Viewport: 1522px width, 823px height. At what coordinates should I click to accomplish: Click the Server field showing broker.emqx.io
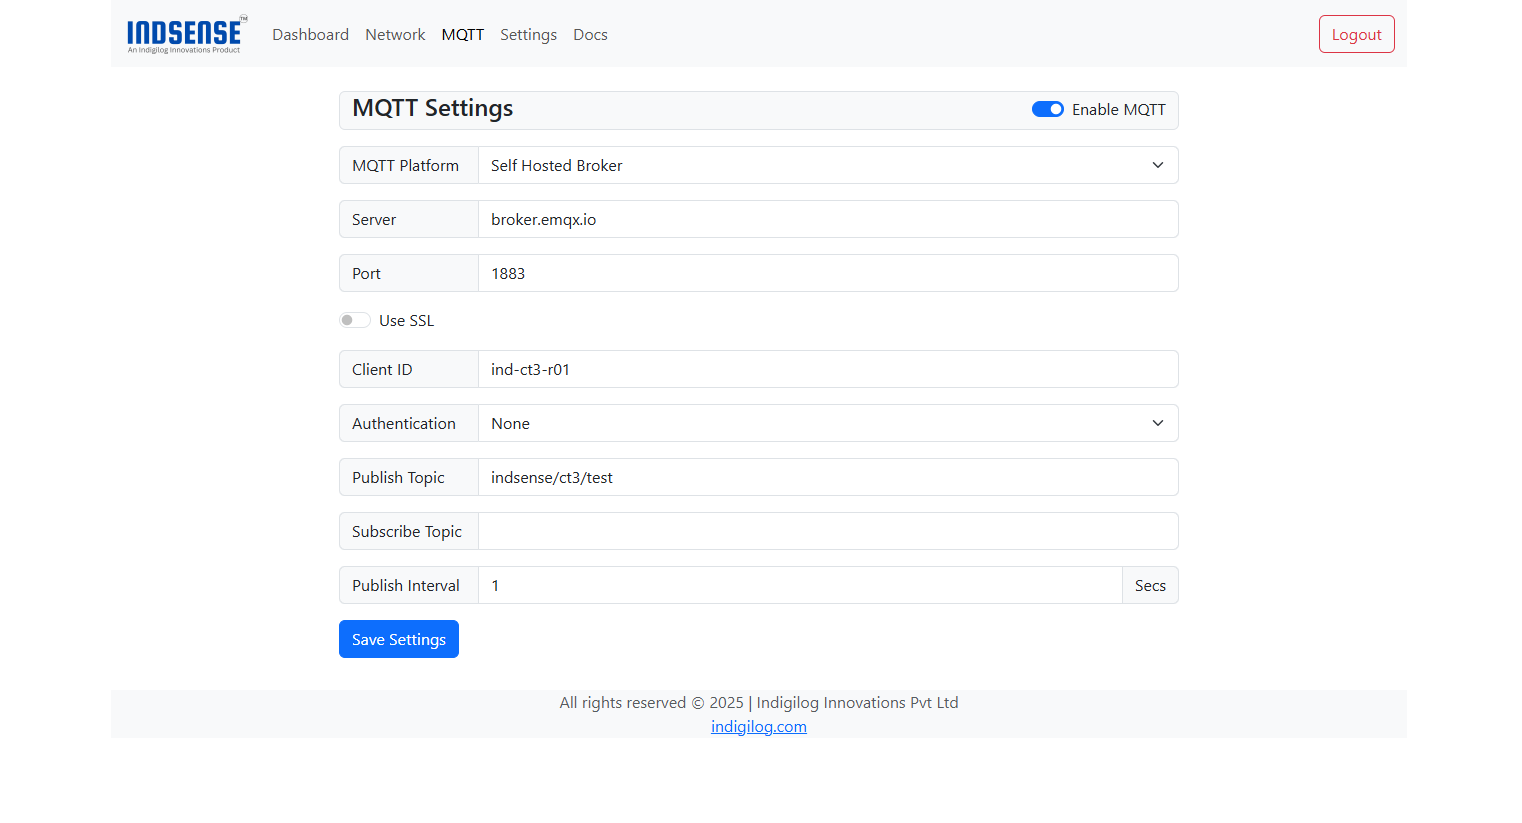pos(828,219)
